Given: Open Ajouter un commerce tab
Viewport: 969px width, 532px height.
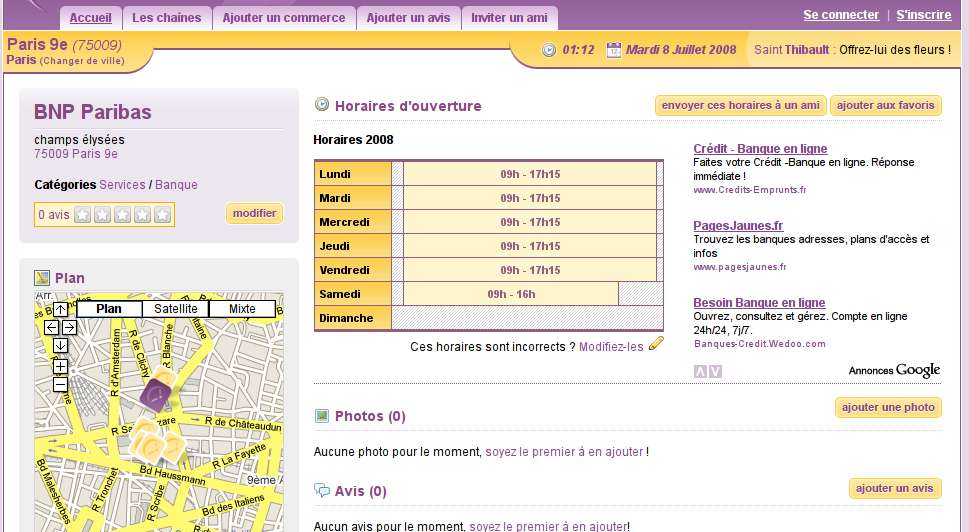Looking at the screenshot, I should pos(284,18).
